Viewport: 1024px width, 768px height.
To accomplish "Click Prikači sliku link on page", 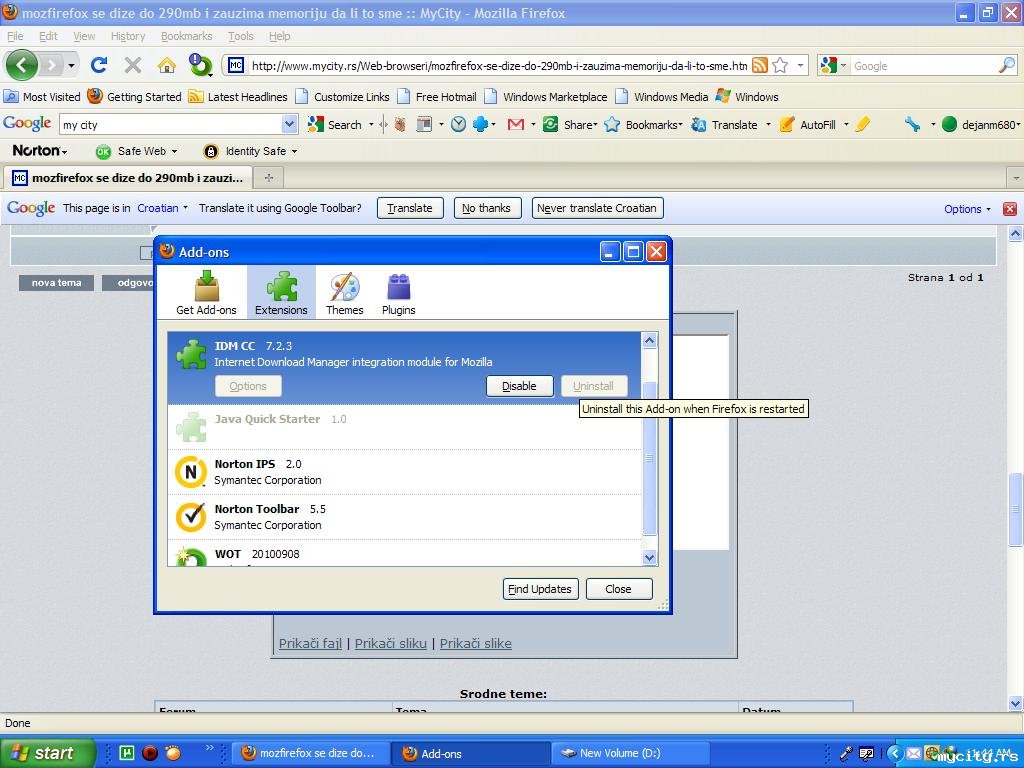I will point(391,643).
